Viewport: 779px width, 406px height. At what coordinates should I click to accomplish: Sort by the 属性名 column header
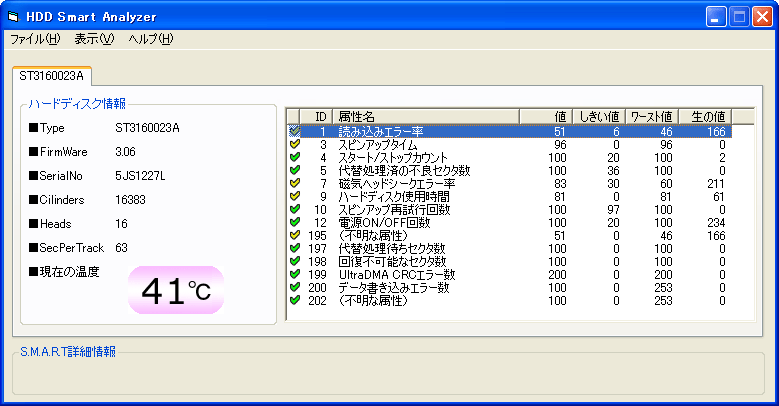tap(426, 117)
